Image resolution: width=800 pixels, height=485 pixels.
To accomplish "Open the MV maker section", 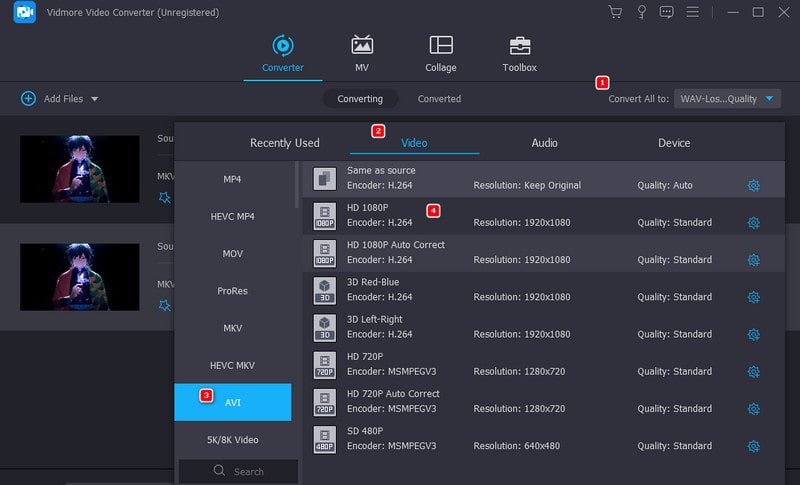I will tap(362, 54).
